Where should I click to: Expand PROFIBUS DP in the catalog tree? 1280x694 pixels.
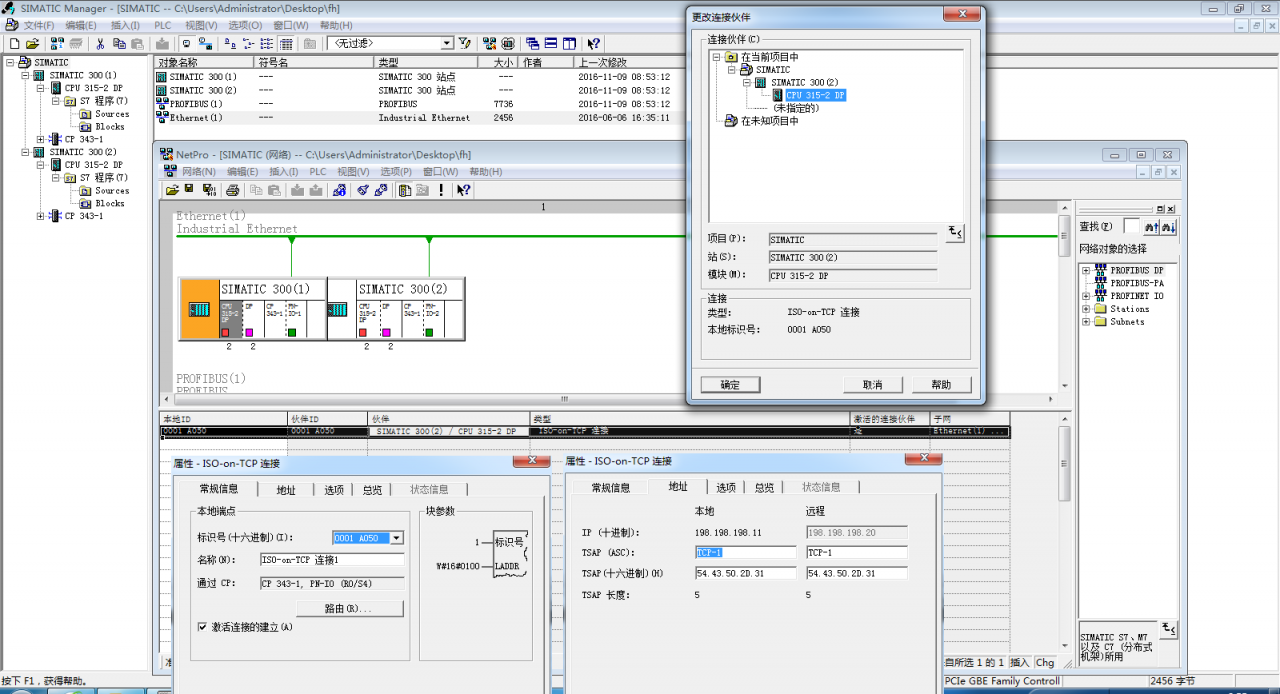point(1086,270)
